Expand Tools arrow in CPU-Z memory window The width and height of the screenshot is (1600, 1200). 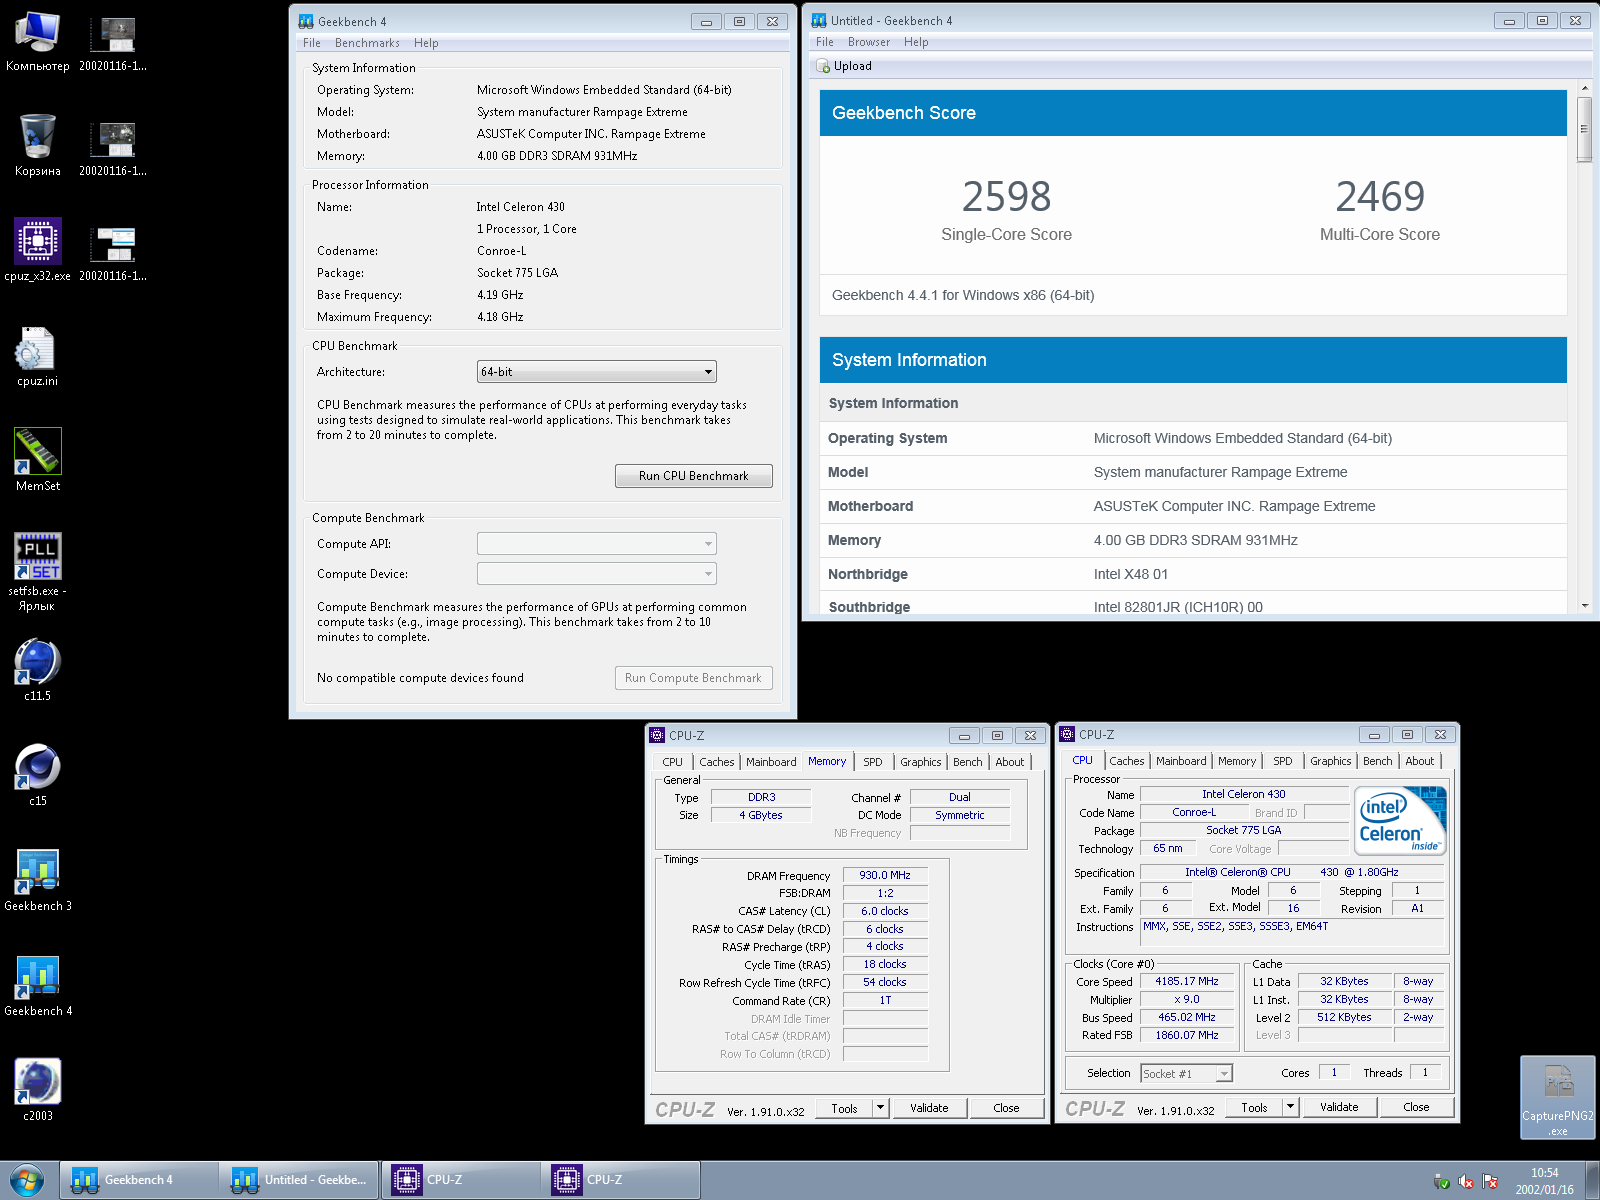point(880,1108)
